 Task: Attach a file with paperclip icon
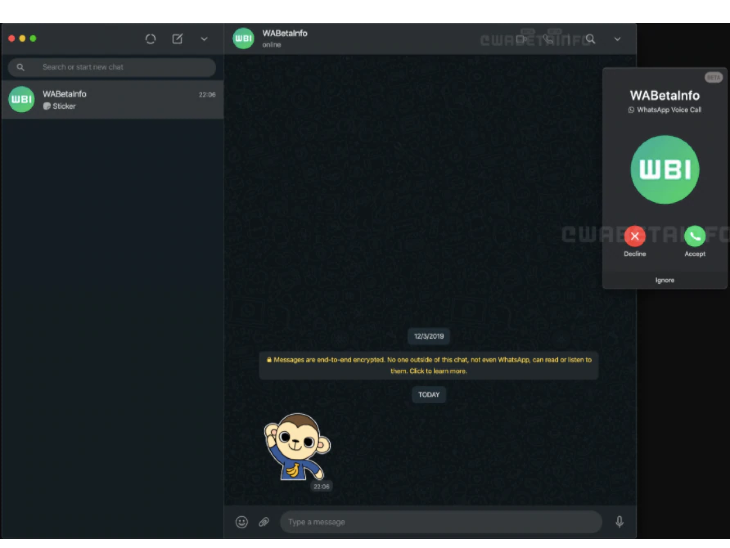point(264,522)
